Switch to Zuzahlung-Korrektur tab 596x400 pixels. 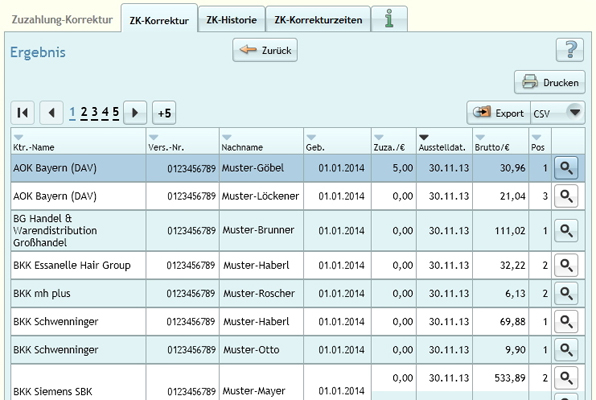tap(62, 19)
